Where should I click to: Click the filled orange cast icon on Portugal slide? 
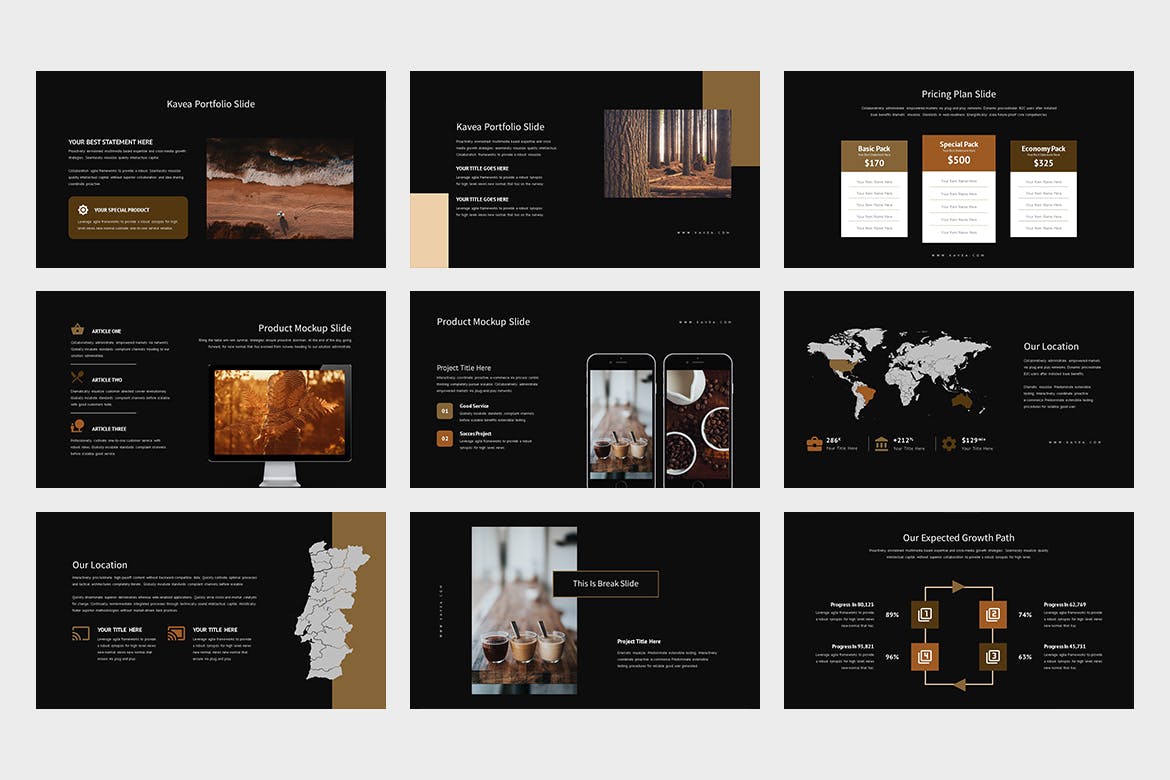tap(176, 633)
